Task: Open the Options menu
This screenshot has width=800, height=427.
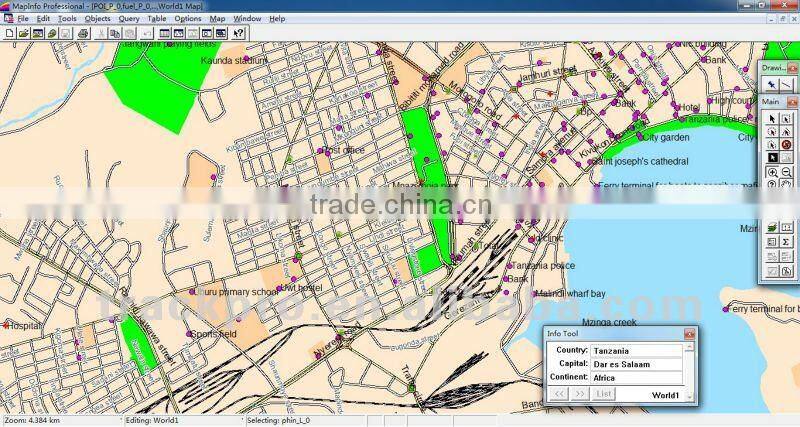Action: tap(188, 18)
